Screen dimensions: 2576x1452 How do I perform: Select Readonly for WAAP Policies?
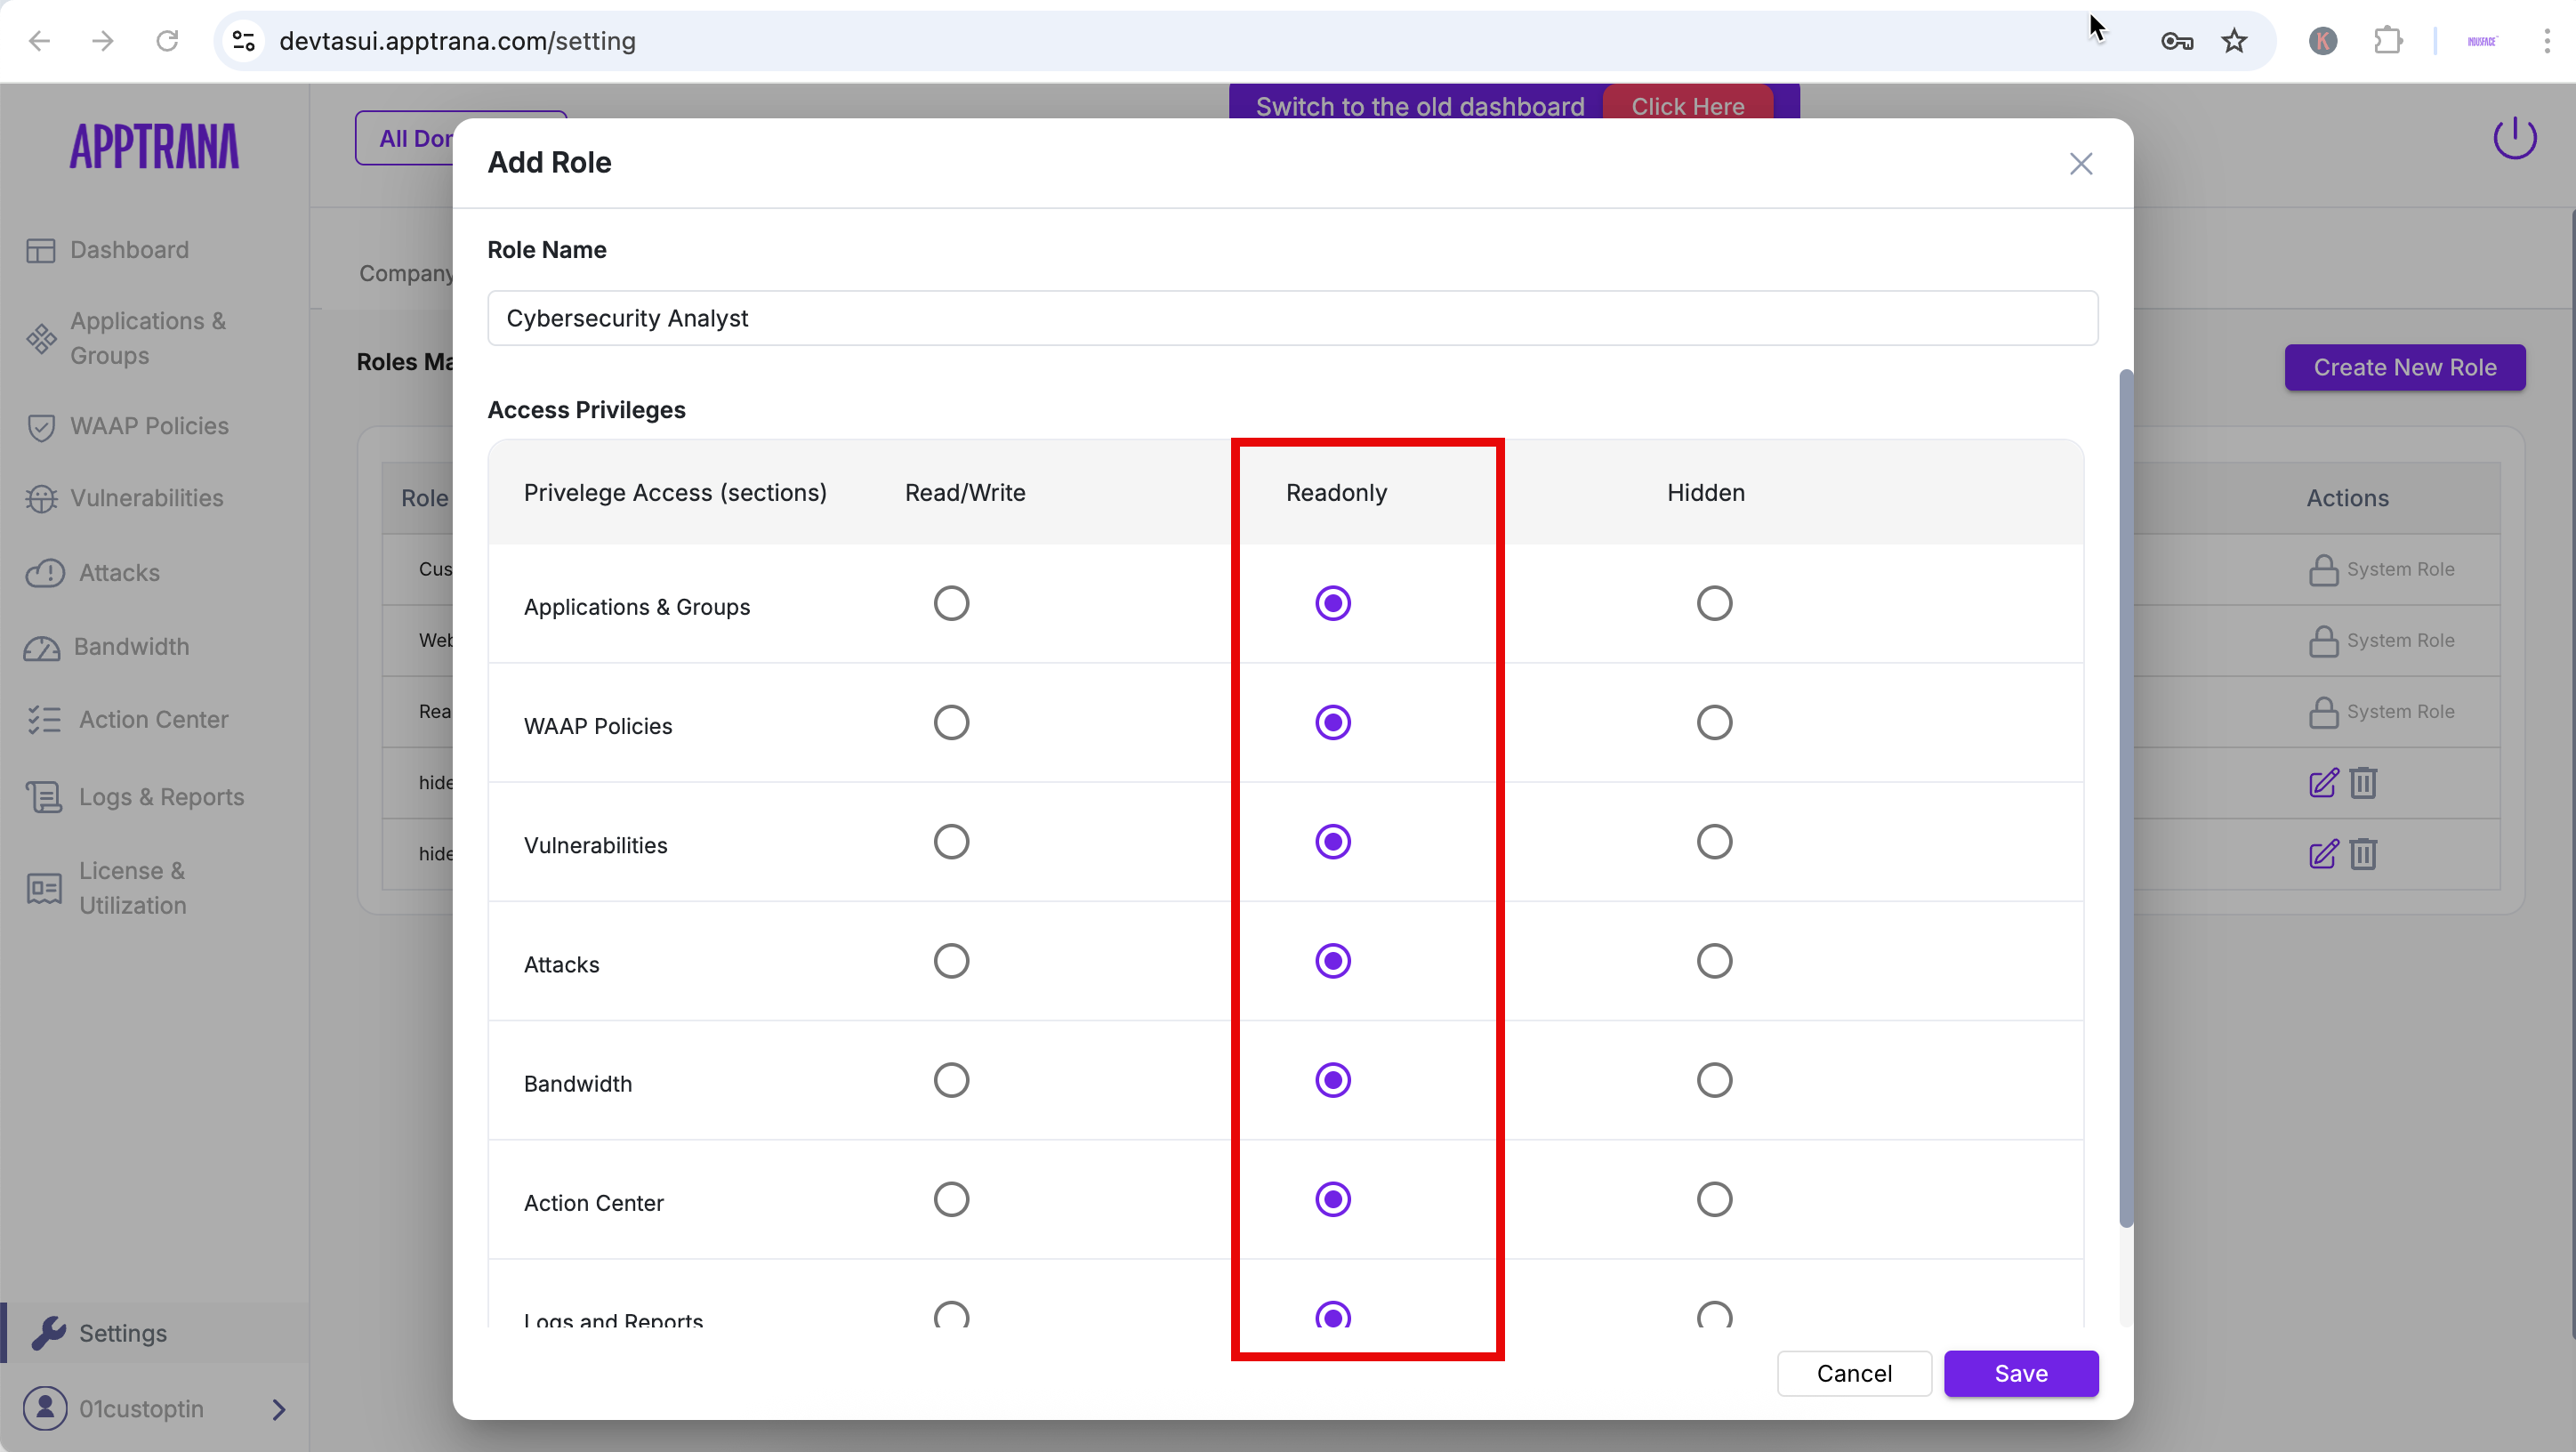[x=1332, y=723]
